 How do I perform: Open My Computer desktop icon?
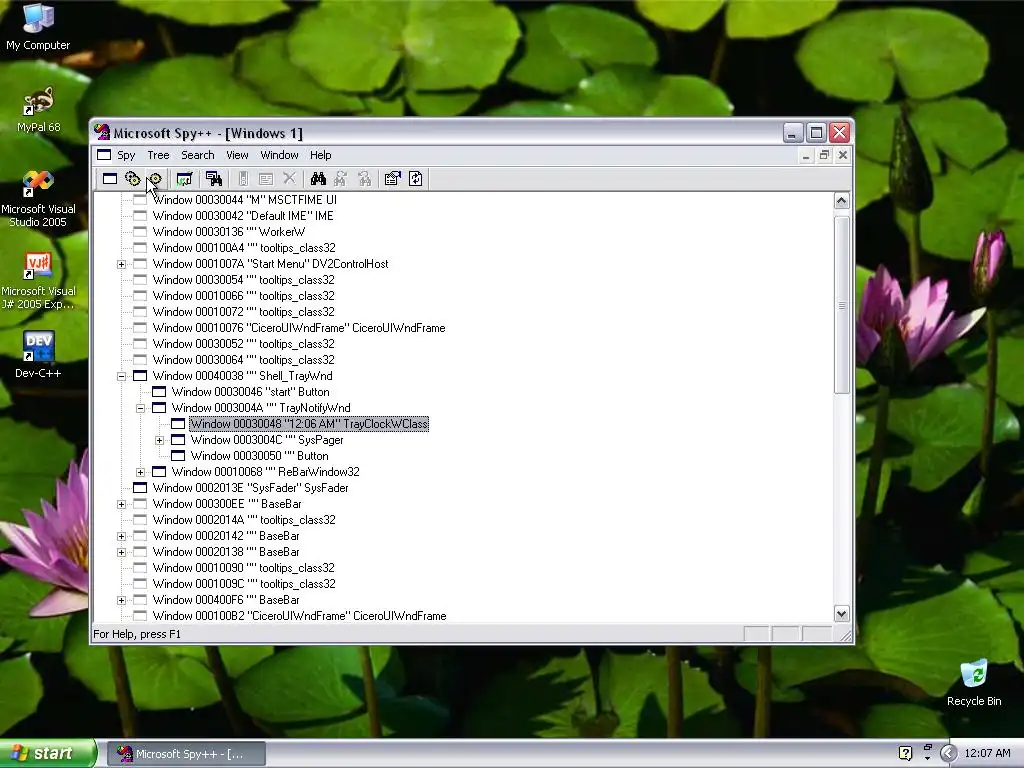click(x=38, y=27)
